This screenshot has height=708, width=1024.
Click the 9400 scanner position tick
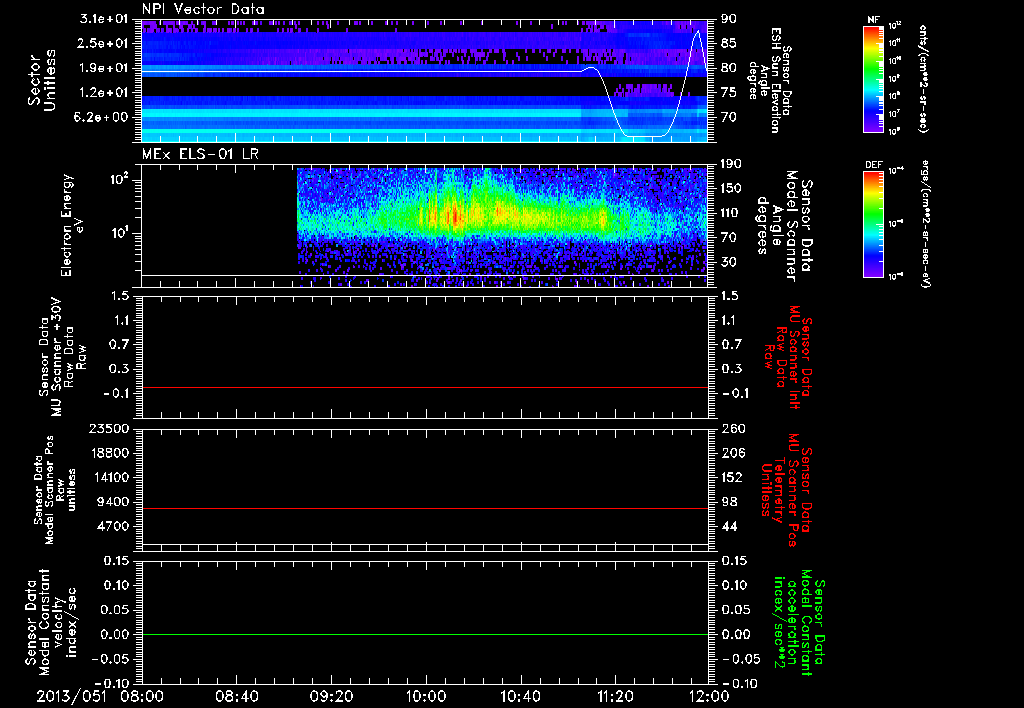pyautogui.click(x=112, y=502)
